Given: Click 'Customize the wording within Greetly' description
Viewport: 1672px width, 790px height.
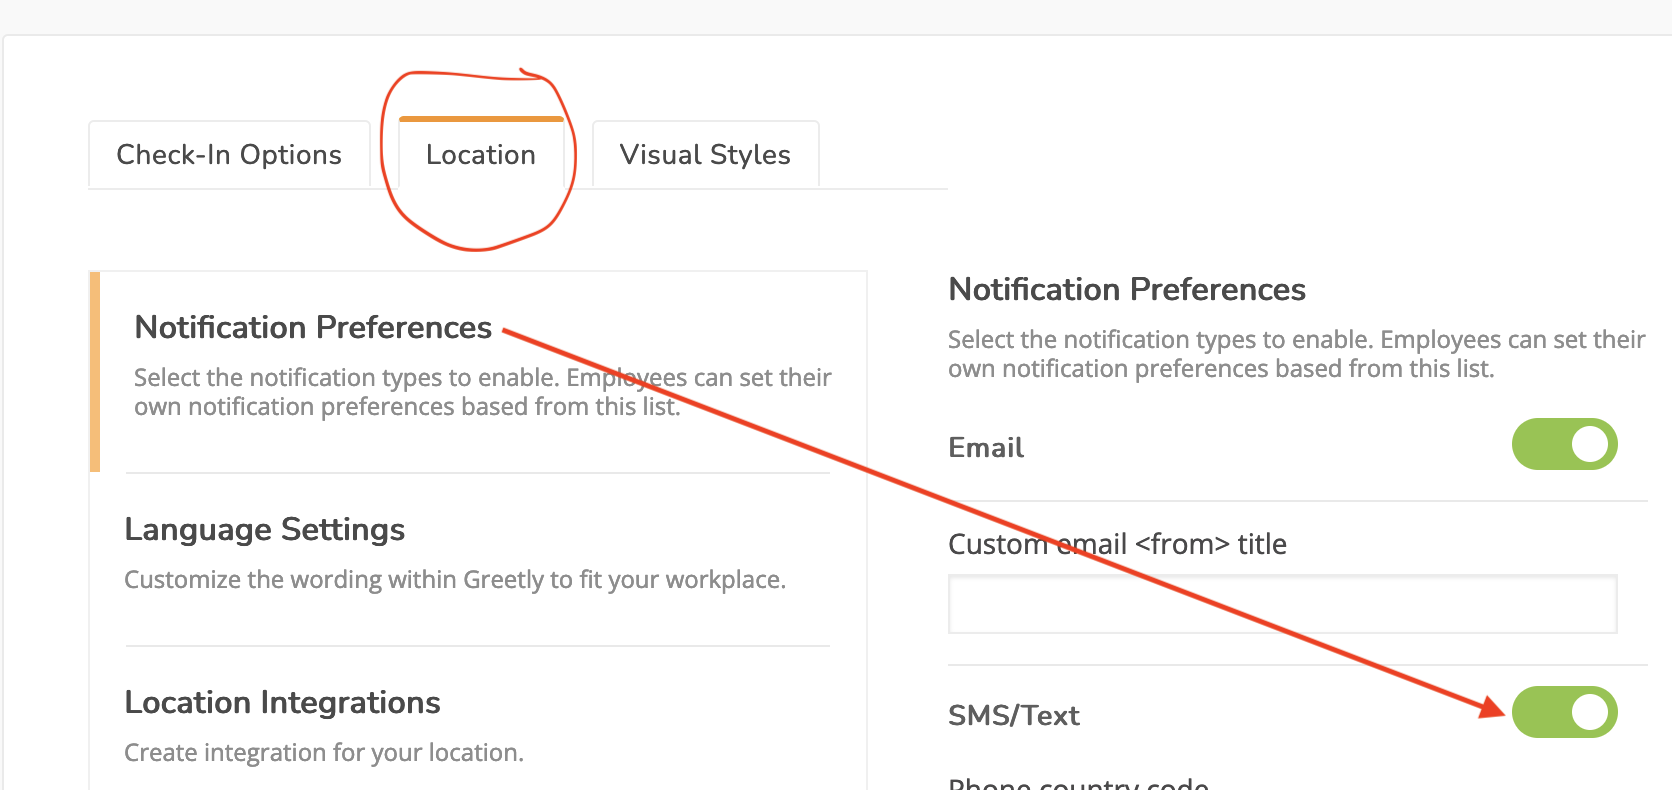Looking at the screenshot, I should (455, 580).
